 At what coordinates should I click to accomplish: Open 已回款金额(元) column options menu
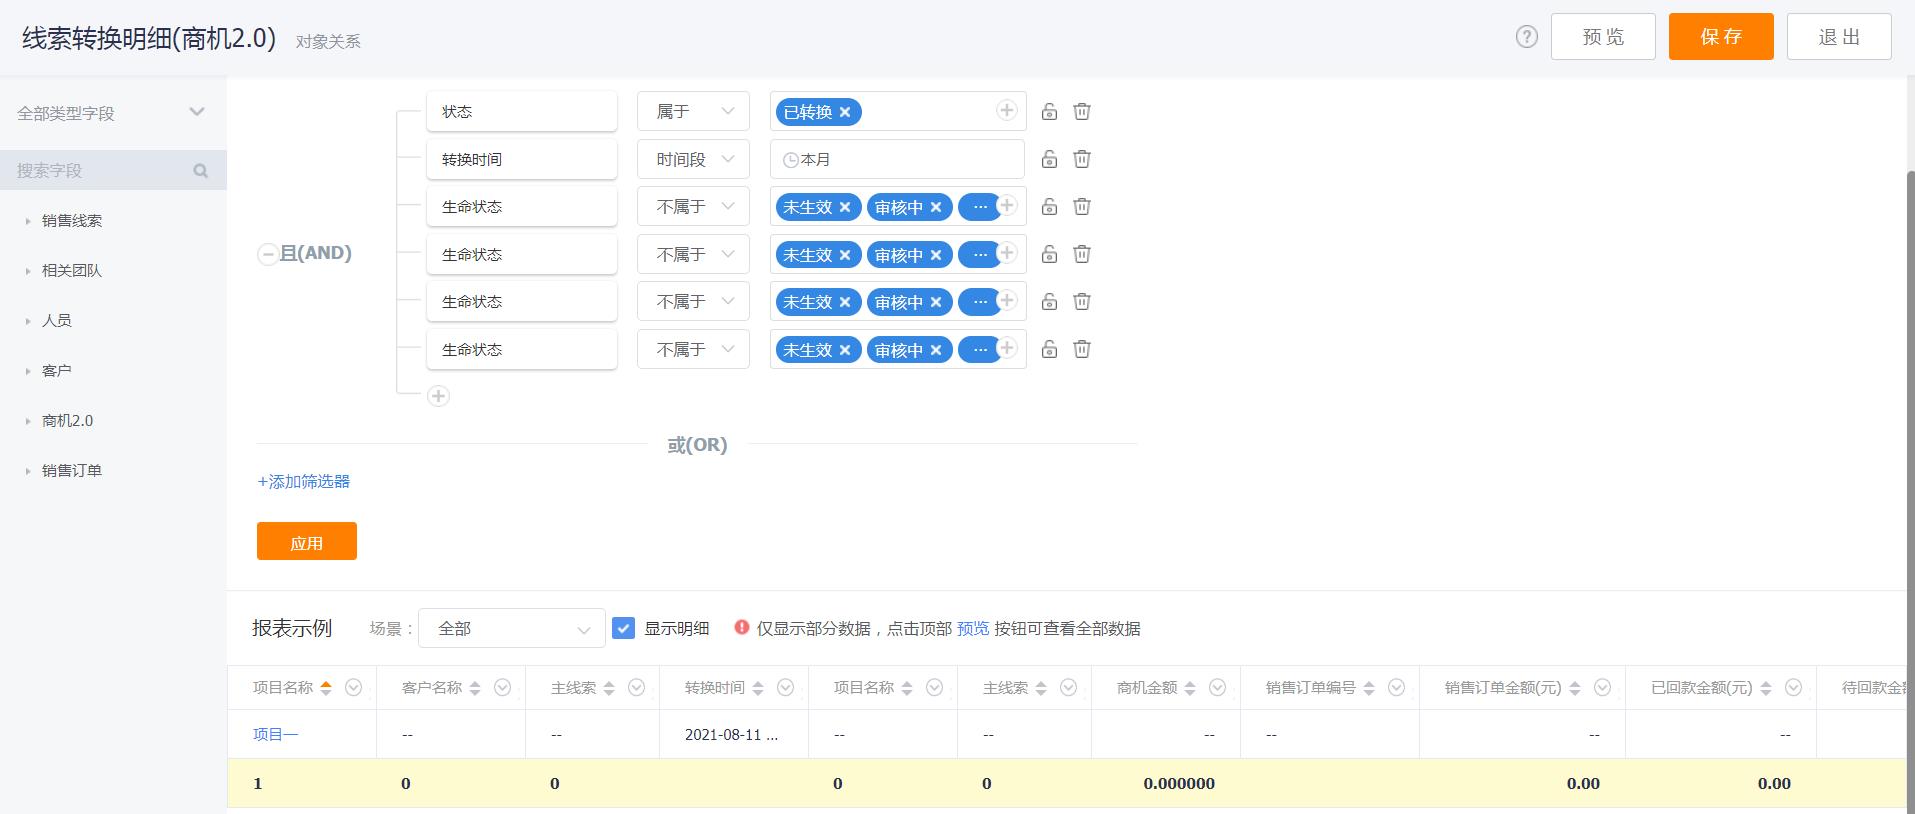tap(1794, 687)
